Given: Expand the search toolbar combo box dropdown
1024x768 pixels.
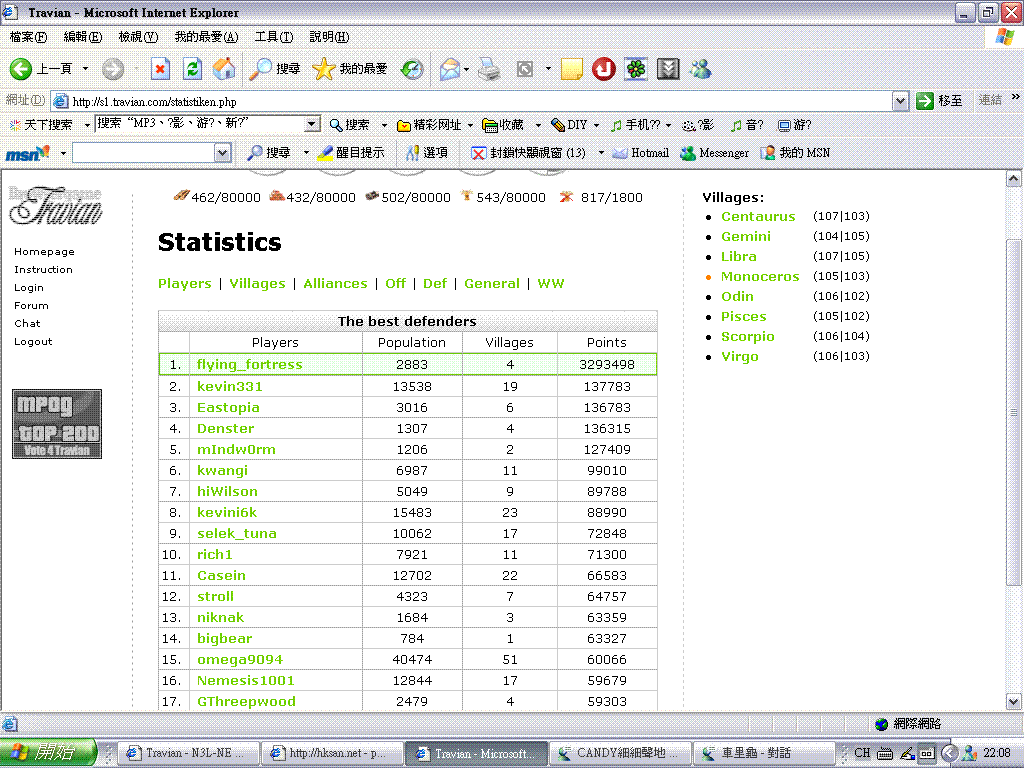Looking at the screenshot, I should (x=312, y=123).
